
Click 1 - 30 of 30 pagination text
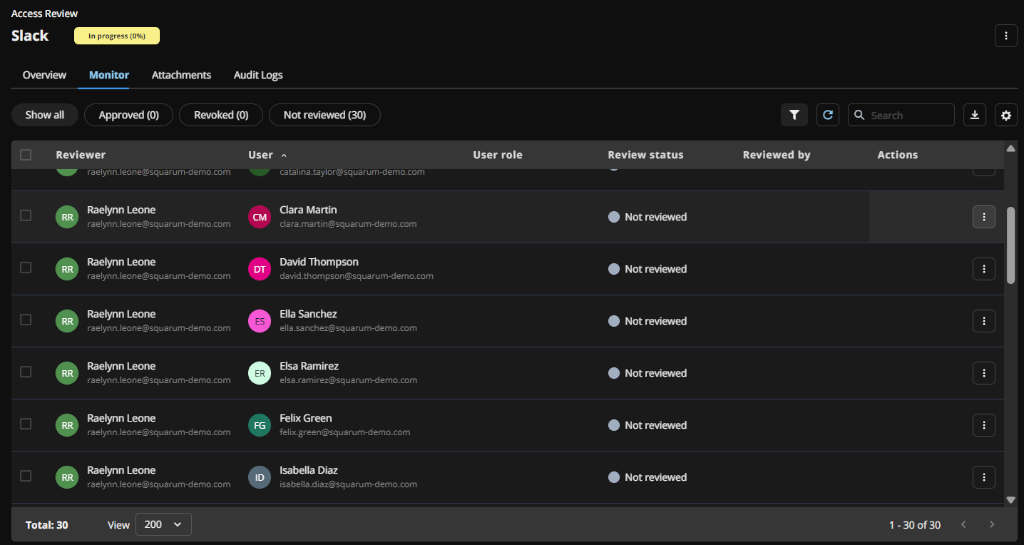point(914,525)
